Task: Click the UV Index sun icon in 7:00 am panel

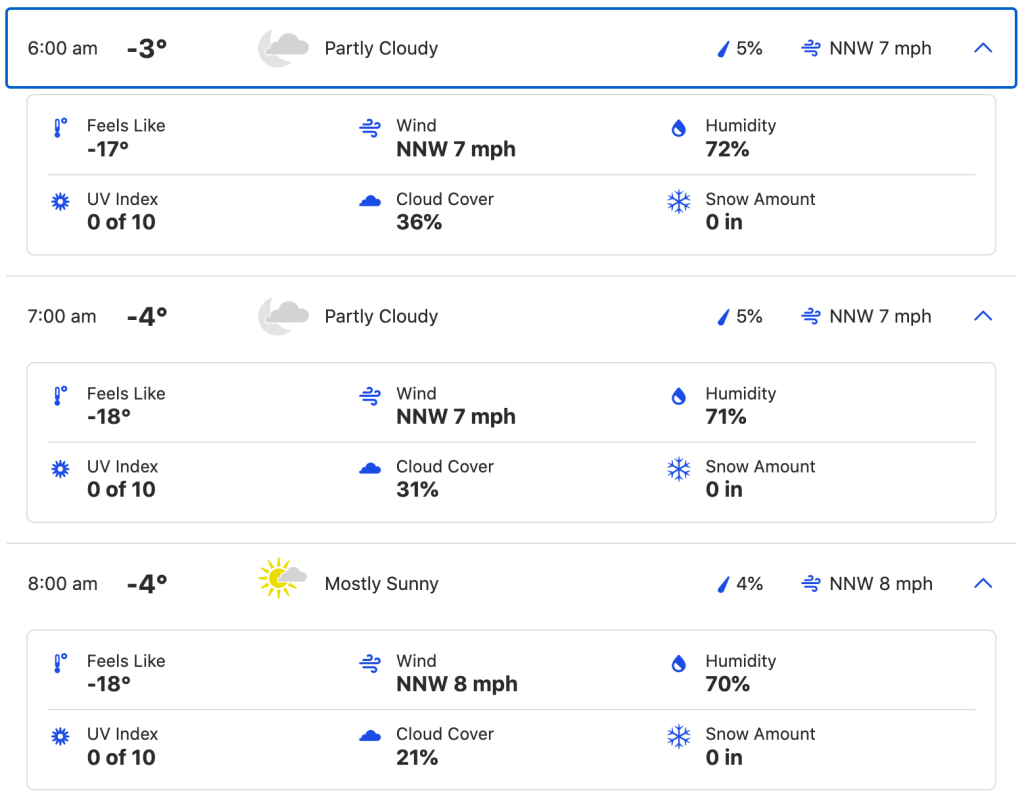Action: (60, 469)
